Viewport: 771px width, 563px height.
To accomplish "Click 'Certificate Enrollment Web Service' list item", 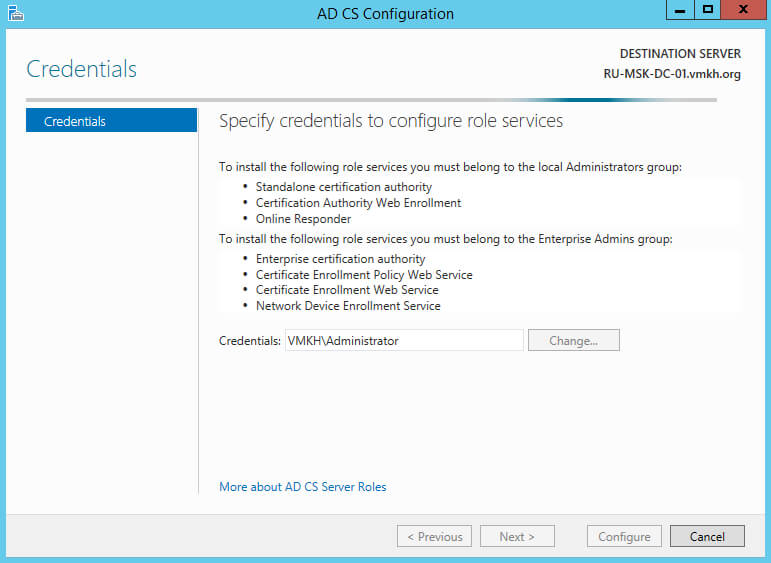I will [x=347, y=290].
